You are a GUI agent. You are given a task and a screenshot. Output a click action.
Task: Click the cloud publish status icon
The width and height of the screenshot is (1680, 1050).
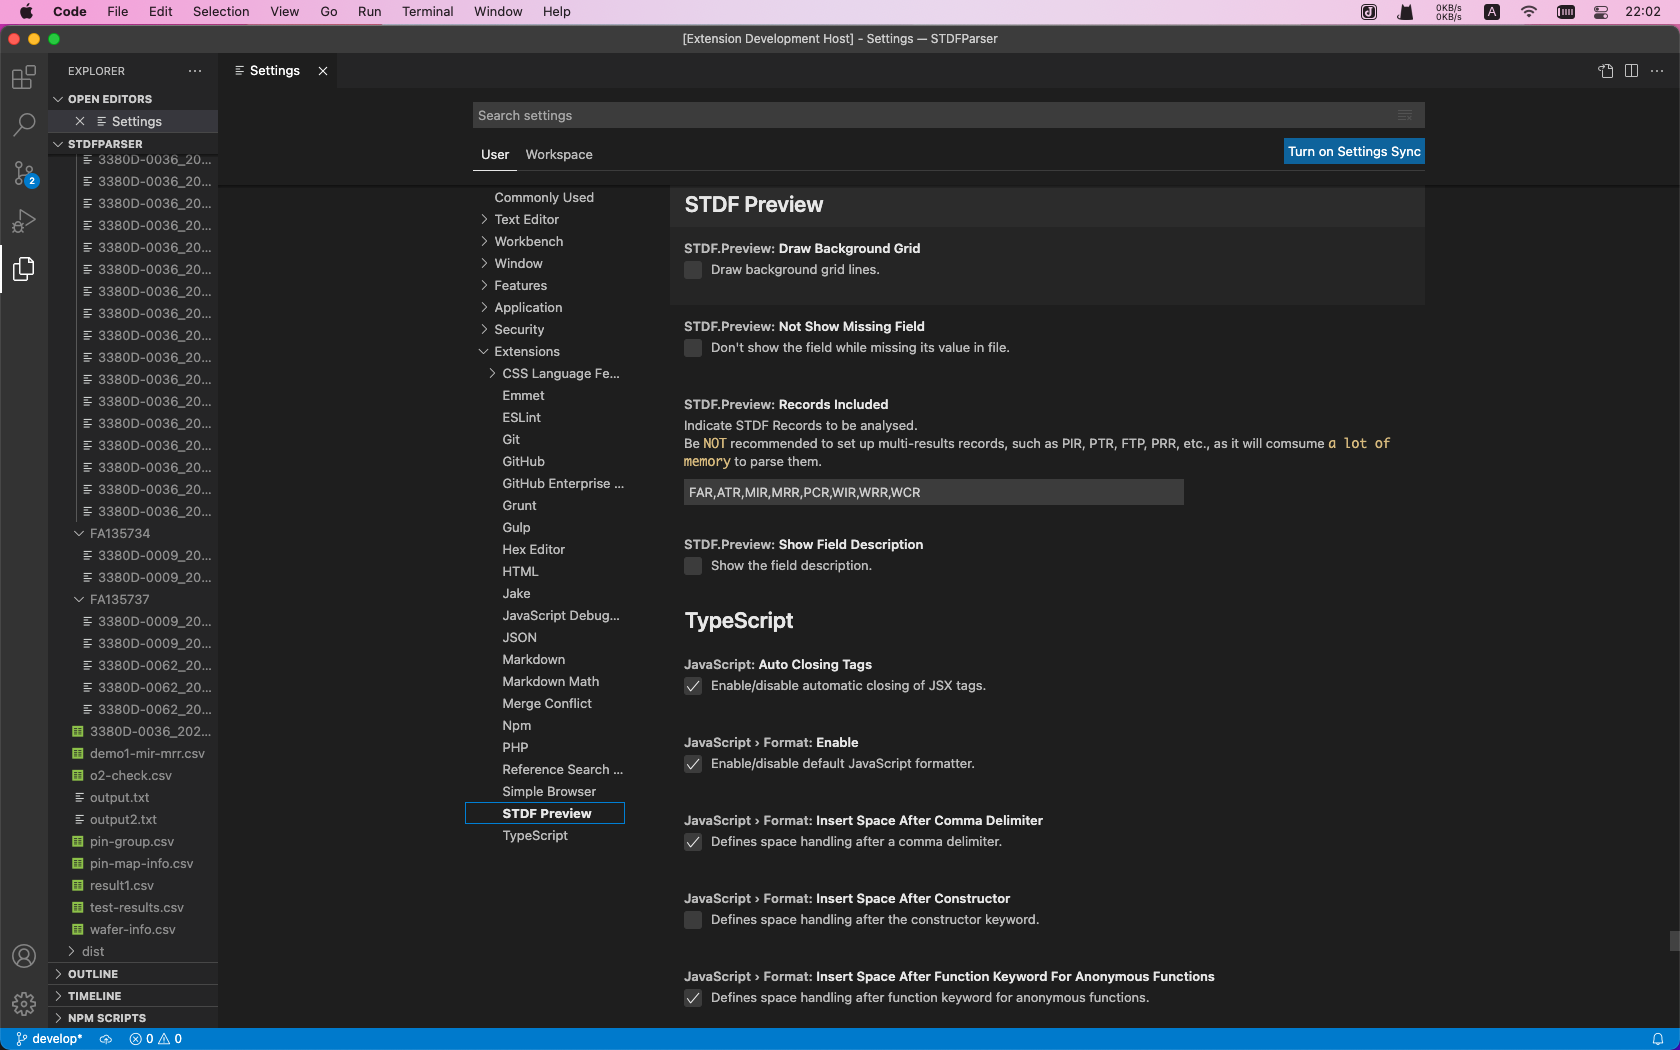point(106,1039)
